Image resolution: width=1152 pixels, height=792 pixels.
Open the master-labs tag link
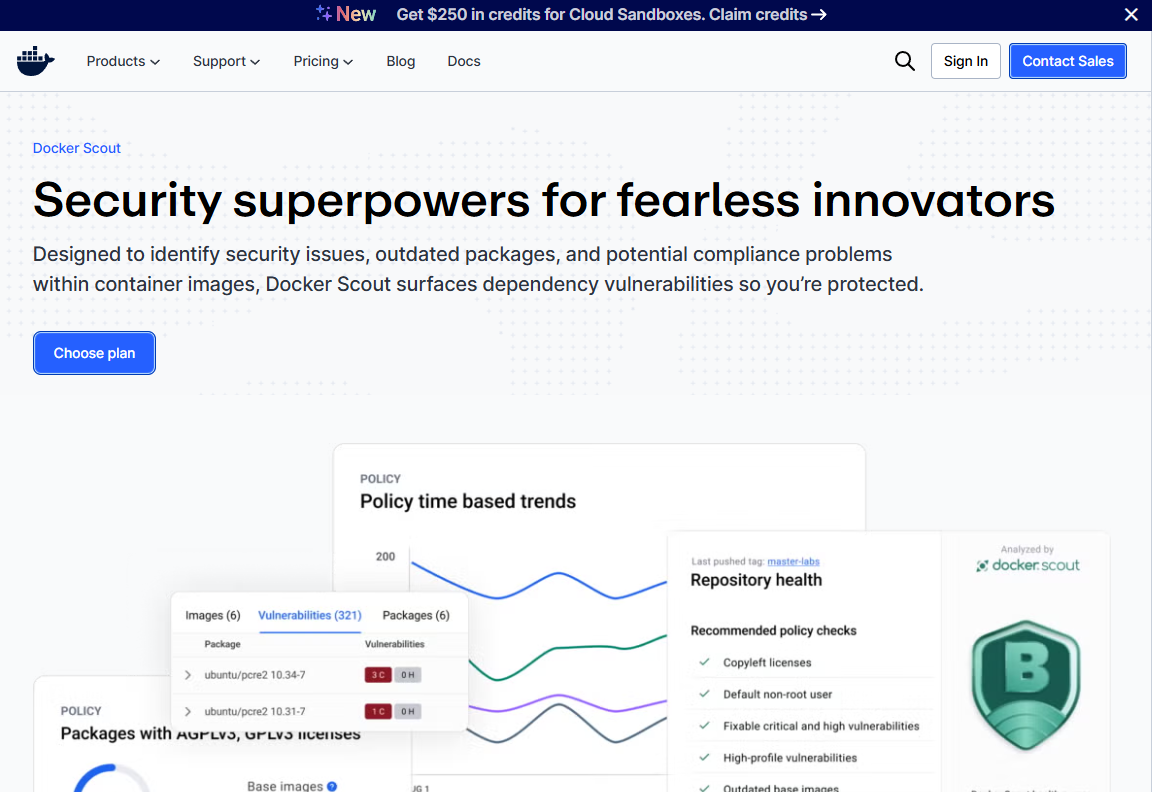(793, 561)
